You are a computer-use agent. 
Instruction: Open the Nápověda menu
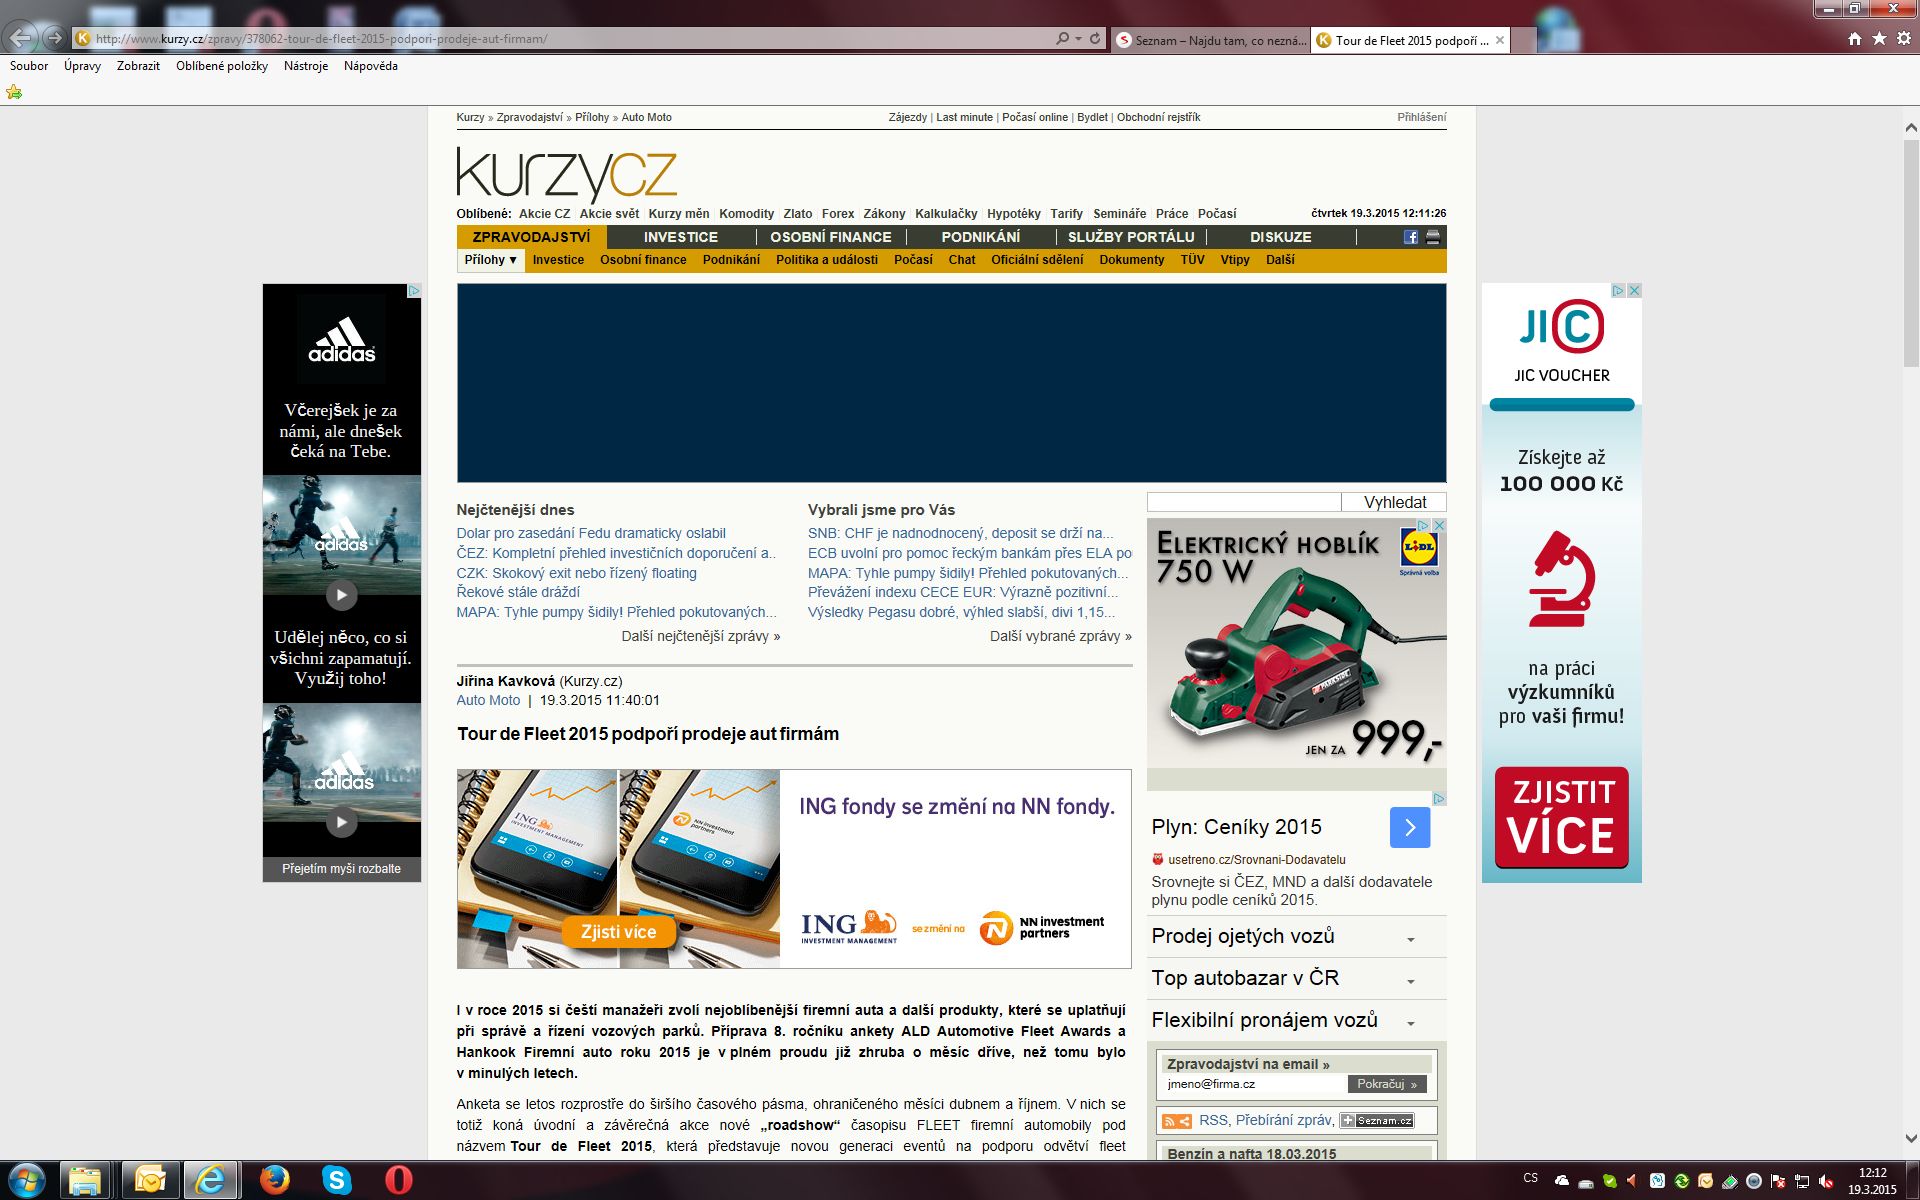[x=371, y=66]
